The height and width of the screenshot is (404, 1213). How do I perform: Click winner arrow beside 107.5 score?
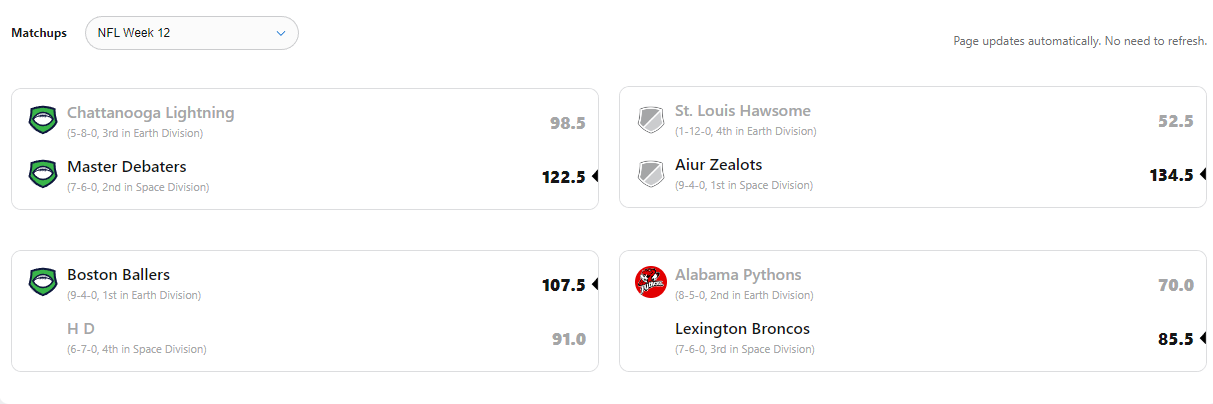point(595,285)
